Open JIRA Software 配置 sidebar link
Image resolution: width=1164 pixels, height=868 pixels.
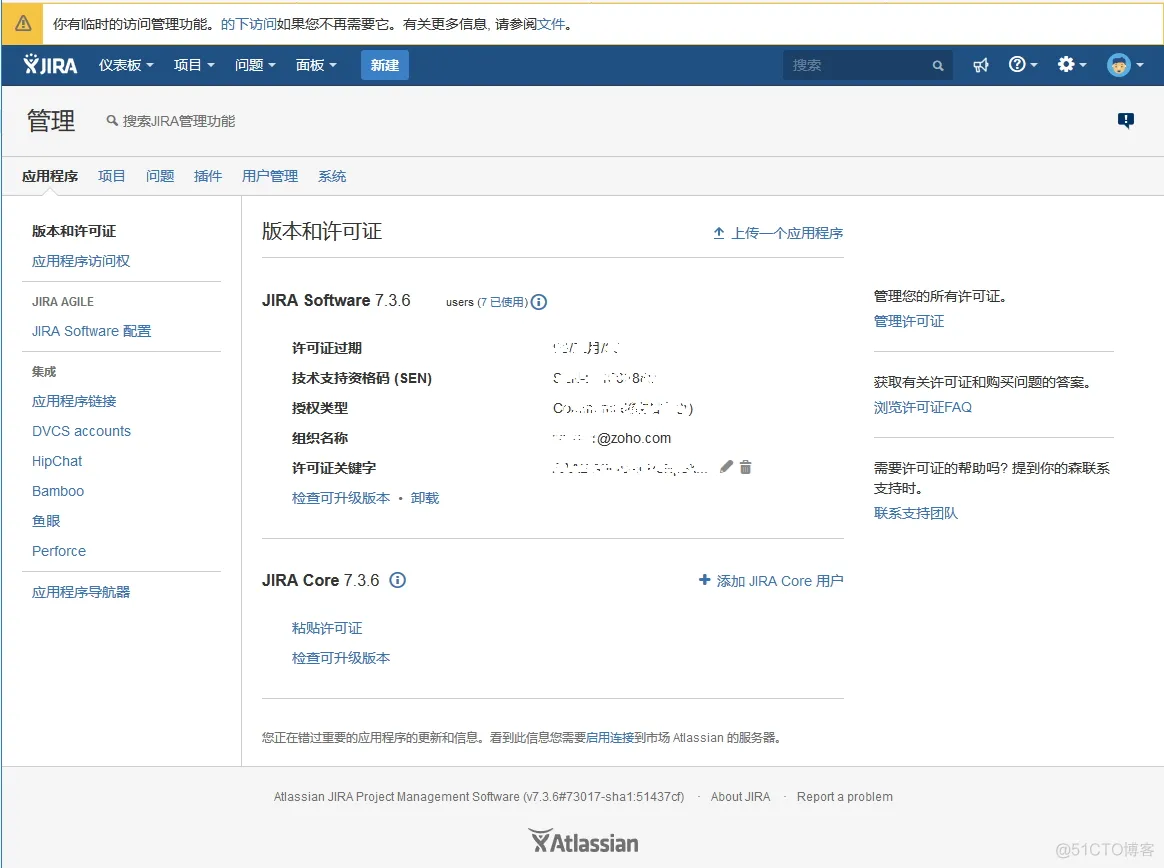click(91, 331)
